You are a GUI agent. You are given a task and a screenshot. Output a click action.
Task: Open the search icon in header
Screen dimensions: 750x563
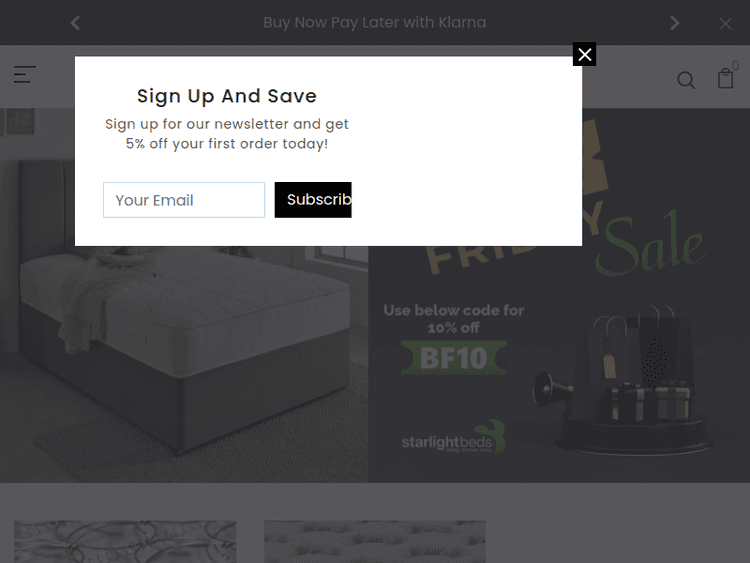[x=686, y=80]
